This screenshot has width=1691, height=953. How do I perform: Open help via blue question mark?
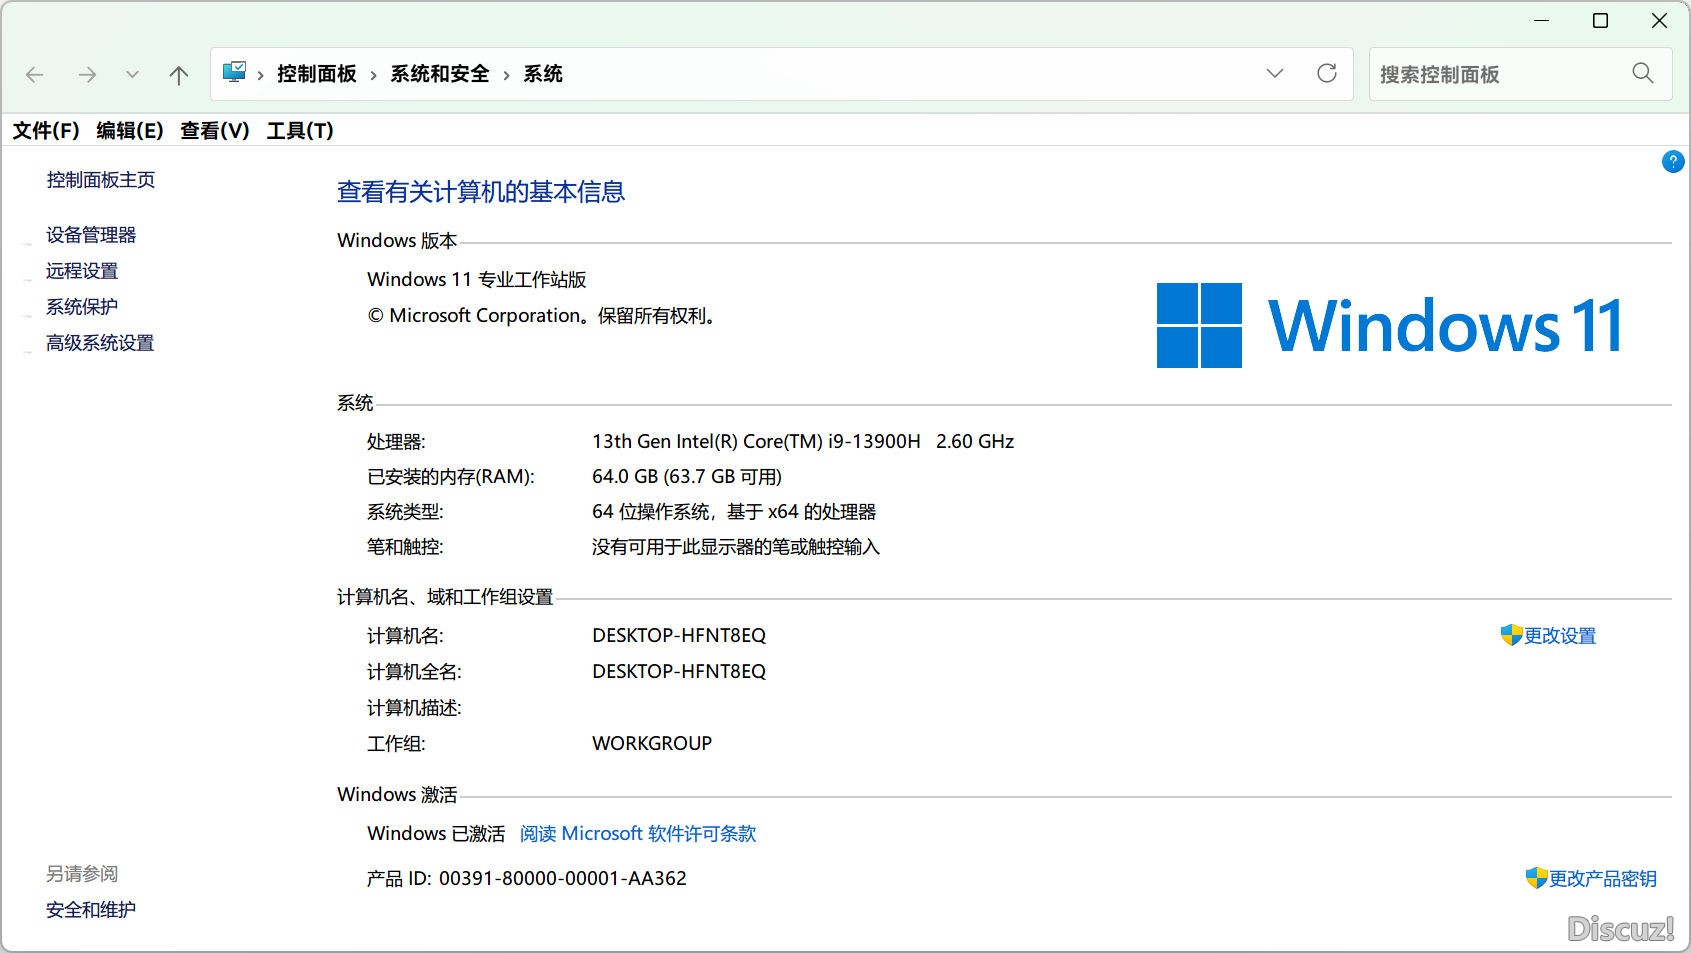click(x=1672, y=162)
